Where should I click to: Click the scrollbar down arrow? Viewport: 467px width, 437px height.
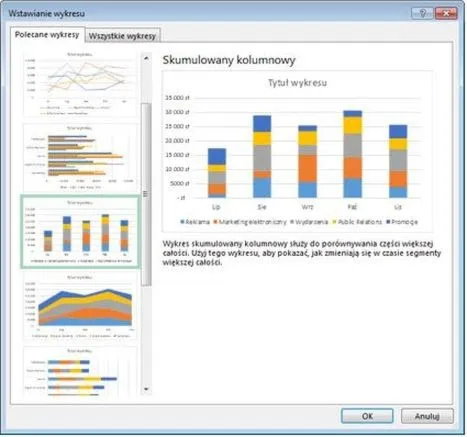[x=146, y=389]
